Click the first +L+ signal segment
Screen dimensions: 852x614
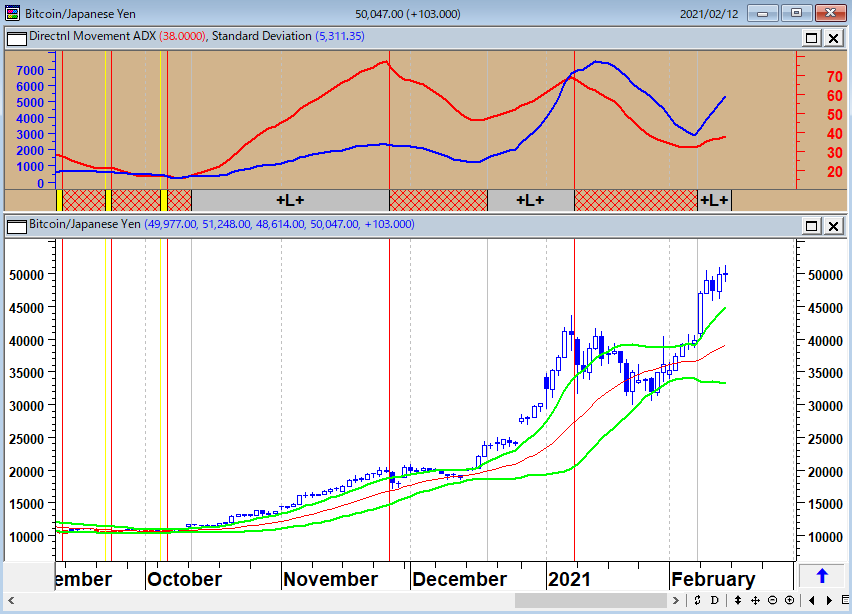[x=290, y=201]
